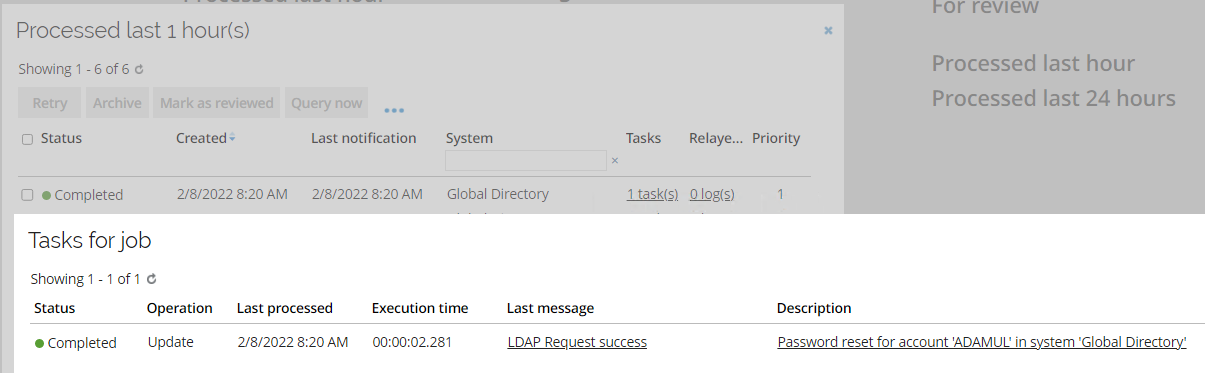Image resolution: width=1205 pixels, height=373 pixels.
Task: Click the Created column sort arrow
Action: (x=232, y=138)
